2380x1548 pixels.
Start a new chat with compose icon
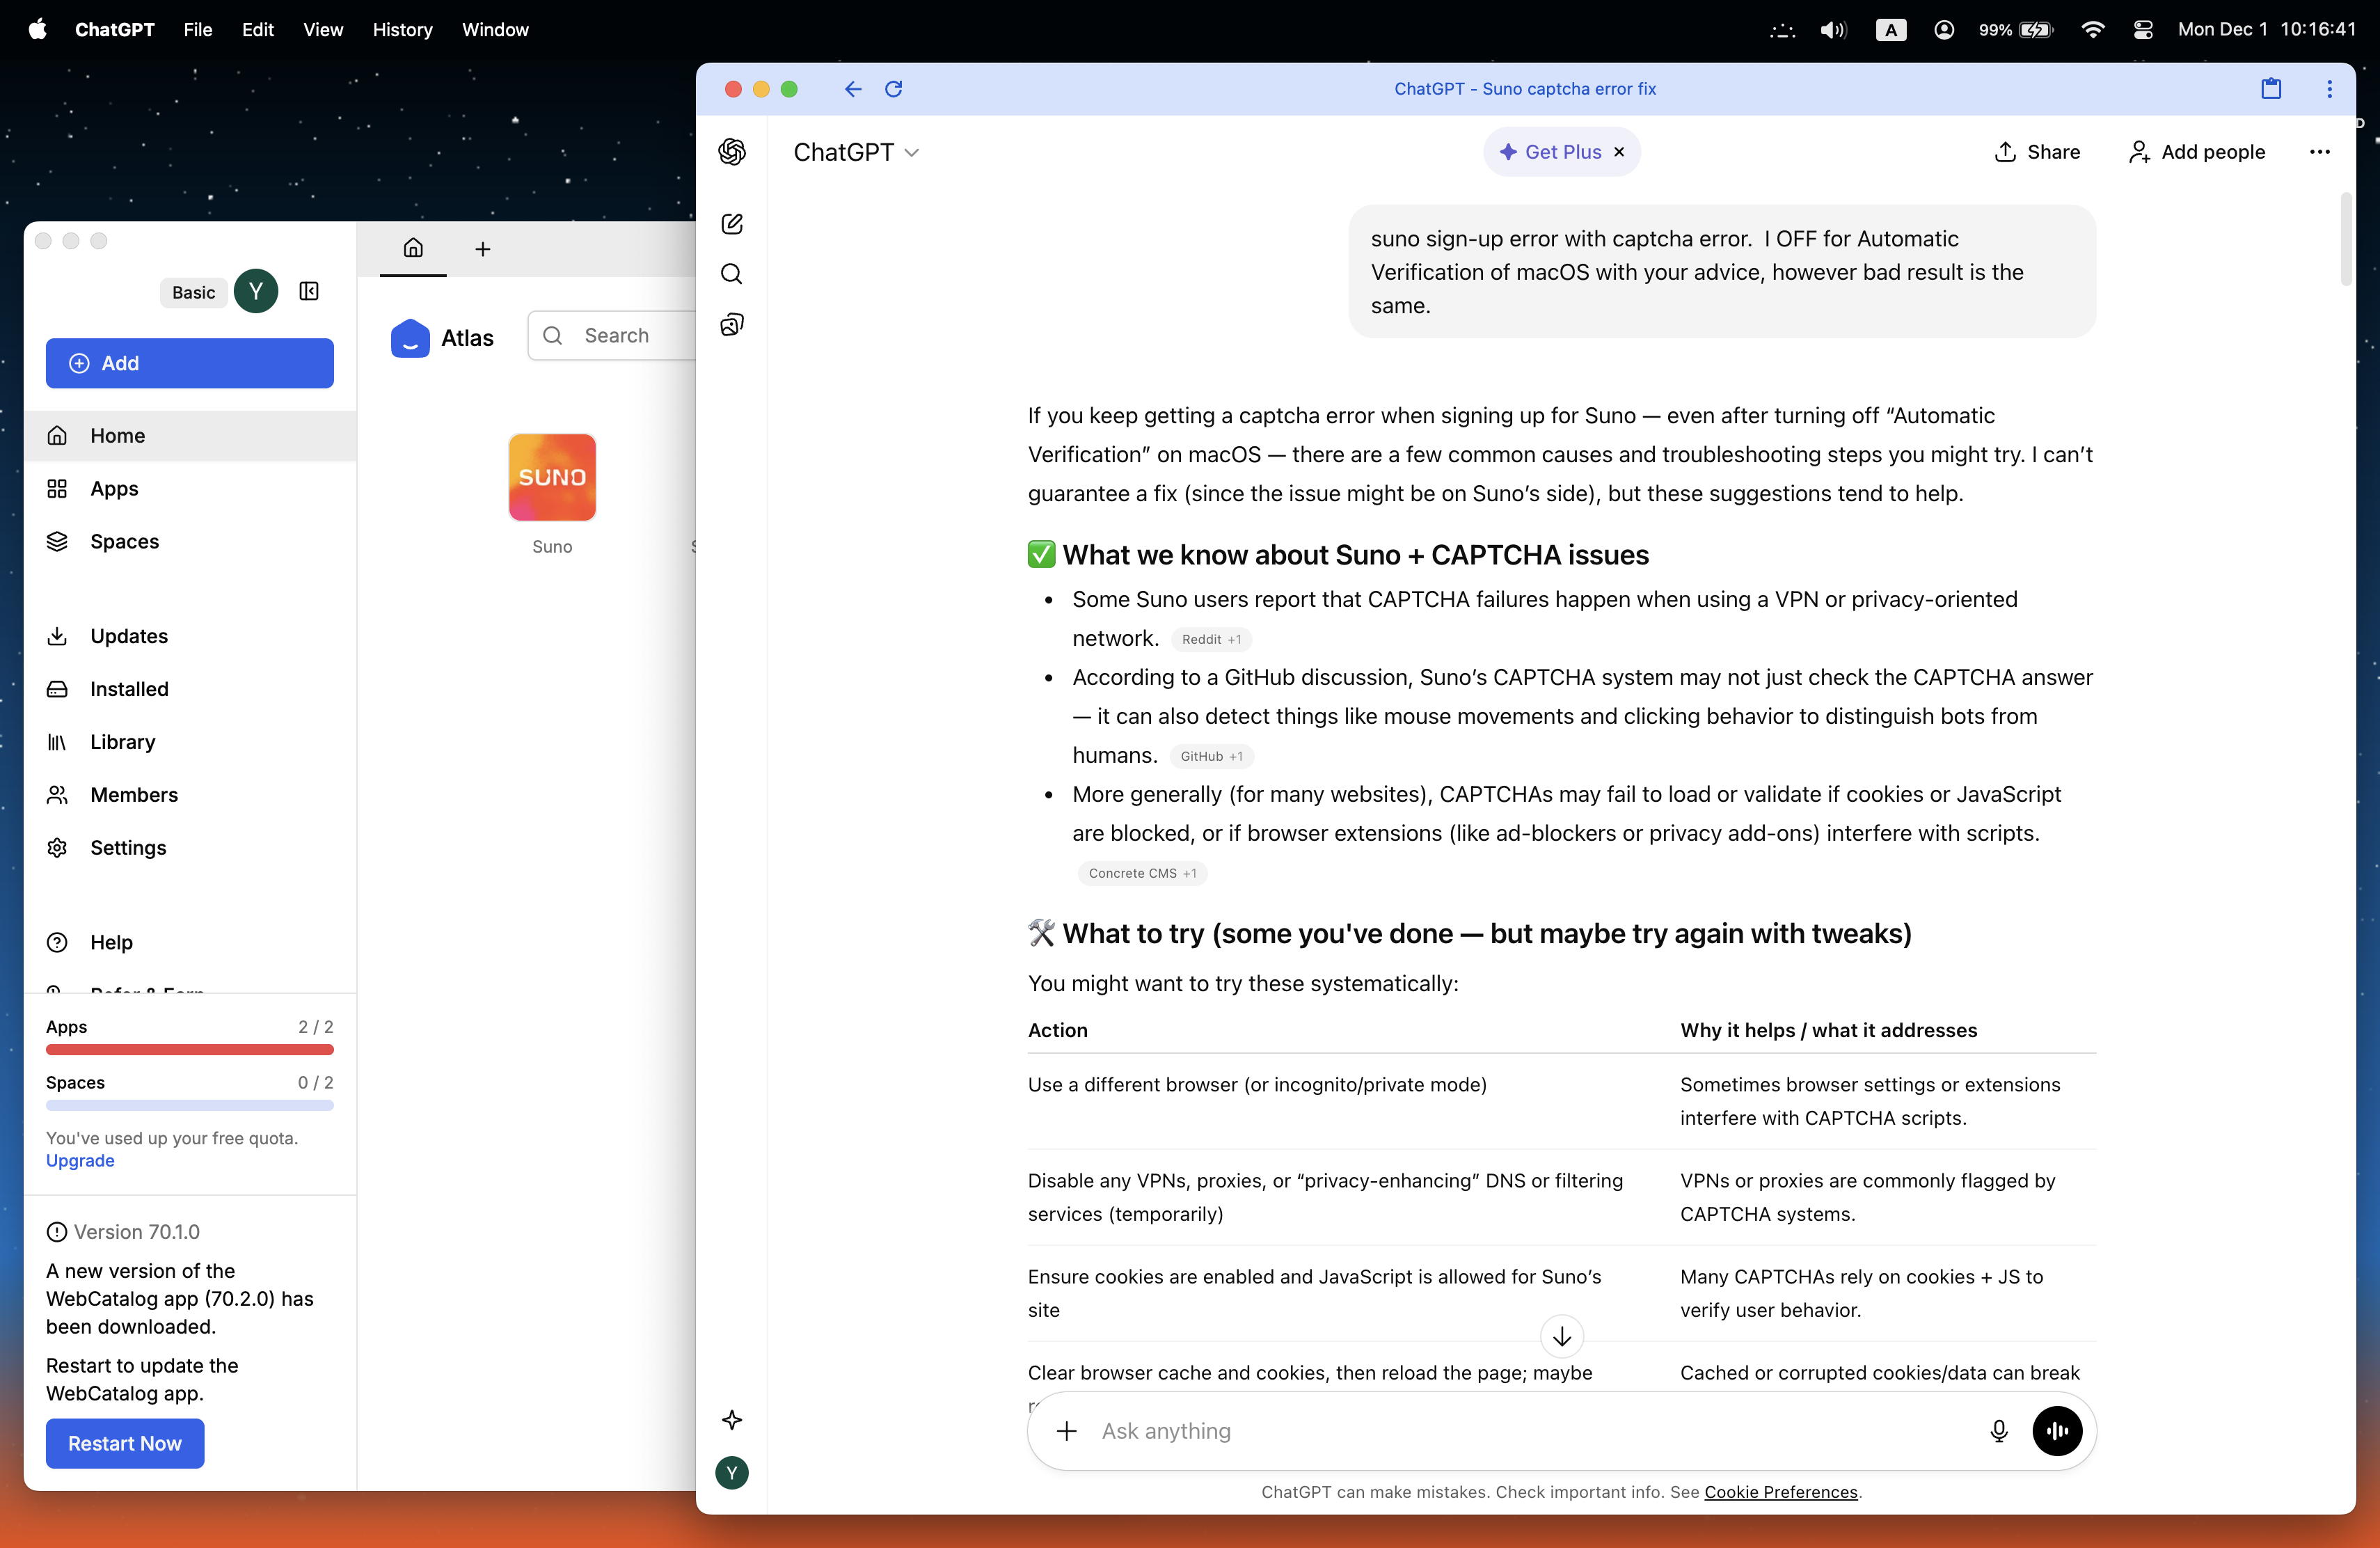pyautogui.click(x=732, y=224)
